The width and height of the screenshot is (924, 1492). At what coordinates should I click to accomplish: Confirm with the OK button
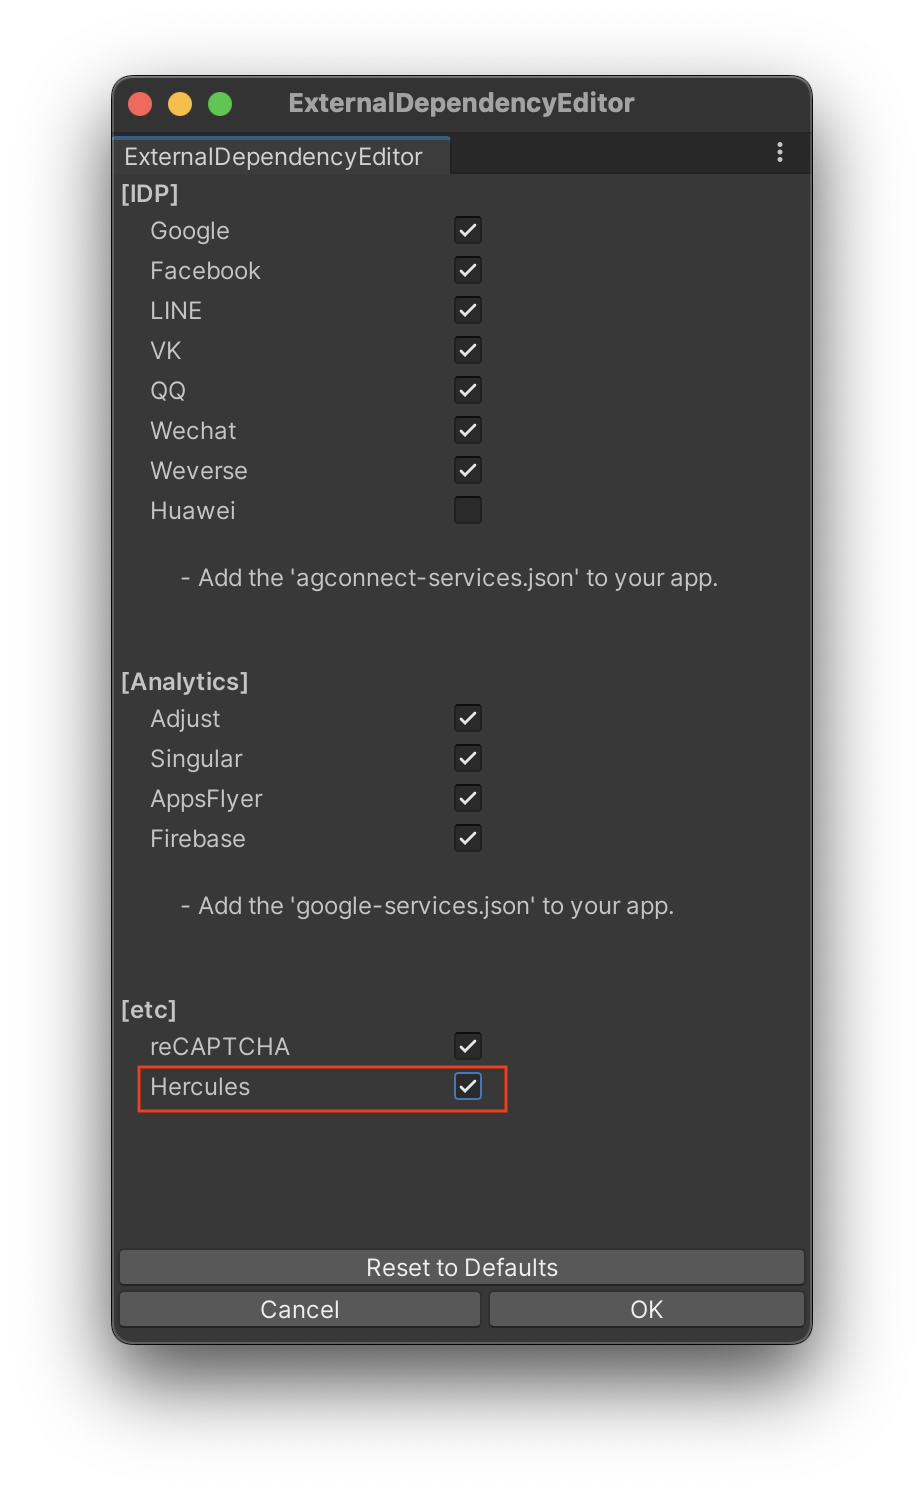pos(647,1309)
